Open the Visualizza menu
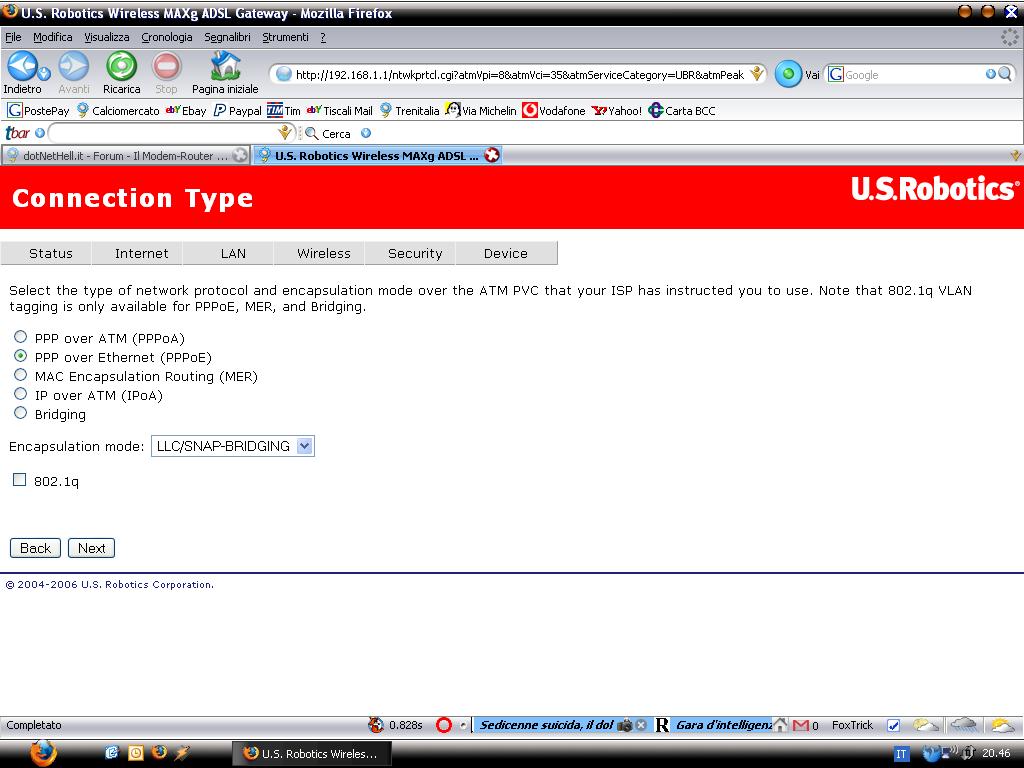This screenshot has height=768, width=1024. pyautogui.click(x=107, y=37)
